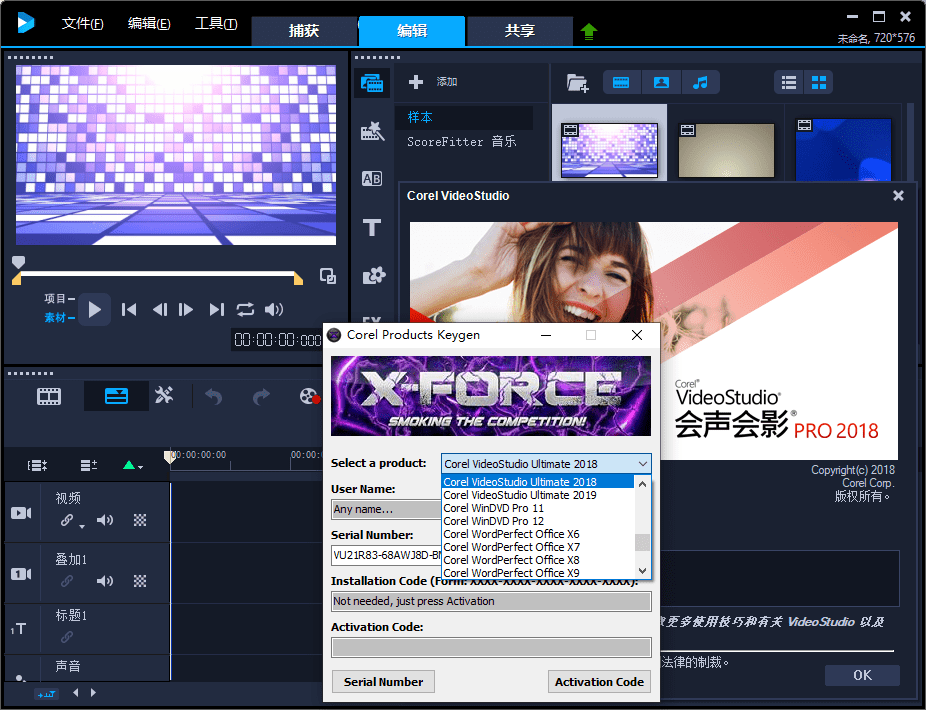
Task: Open the 工具 (Tools) menu
Action: (x=216, y=24)
